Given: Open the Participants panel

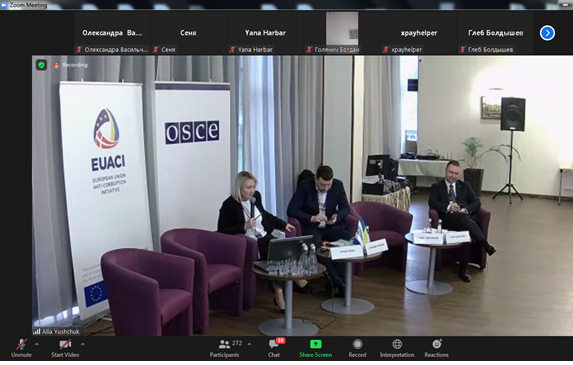Looking at the screenshot, I should tap(224, 348).
